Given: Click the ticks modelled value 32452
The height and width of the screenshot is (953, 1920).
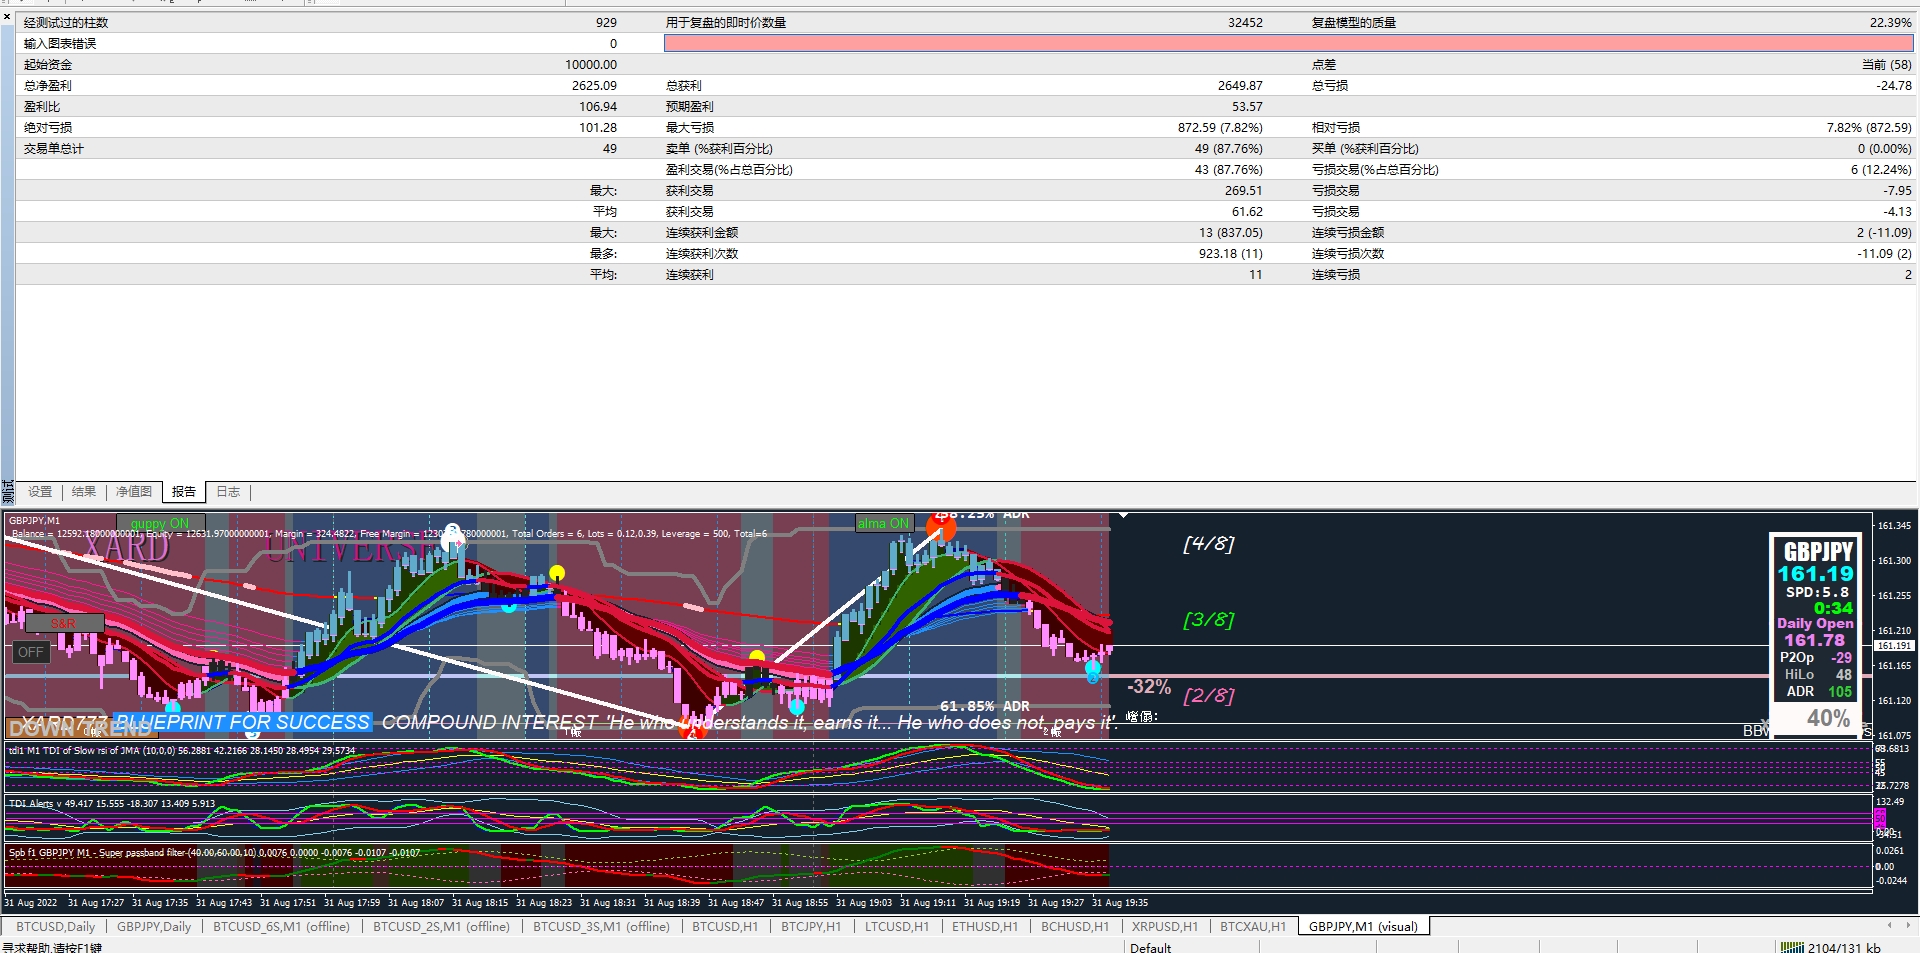Looking at the screenshot, I should pyautogui.click(x=1245, y=22).
